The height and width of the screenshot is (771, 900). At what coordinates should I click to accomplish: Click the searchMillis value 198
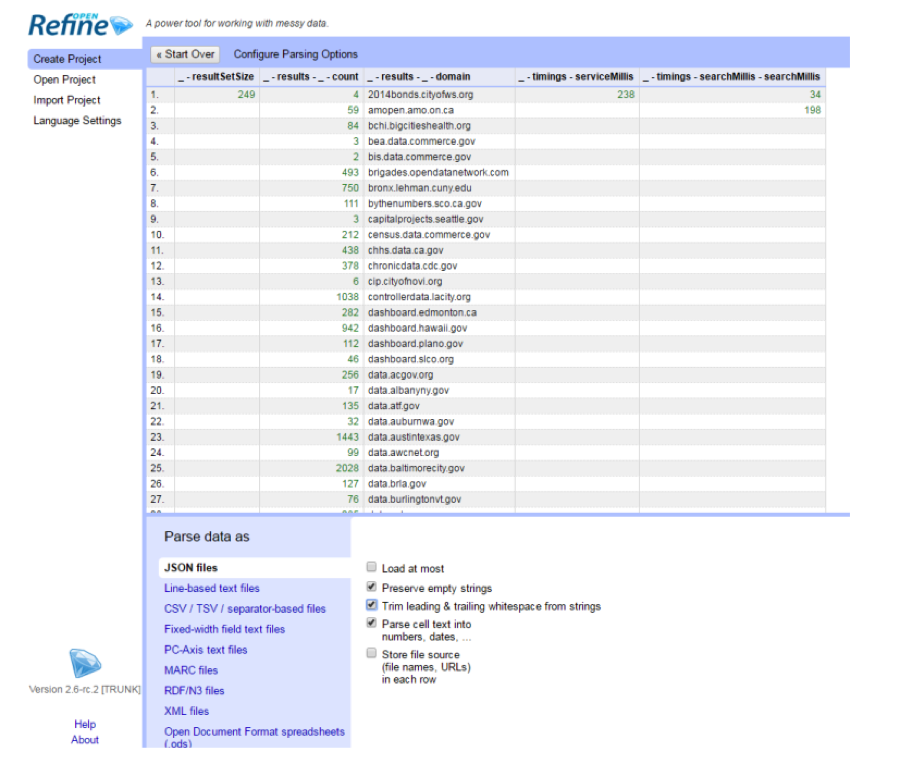click(x=812, y=110)
